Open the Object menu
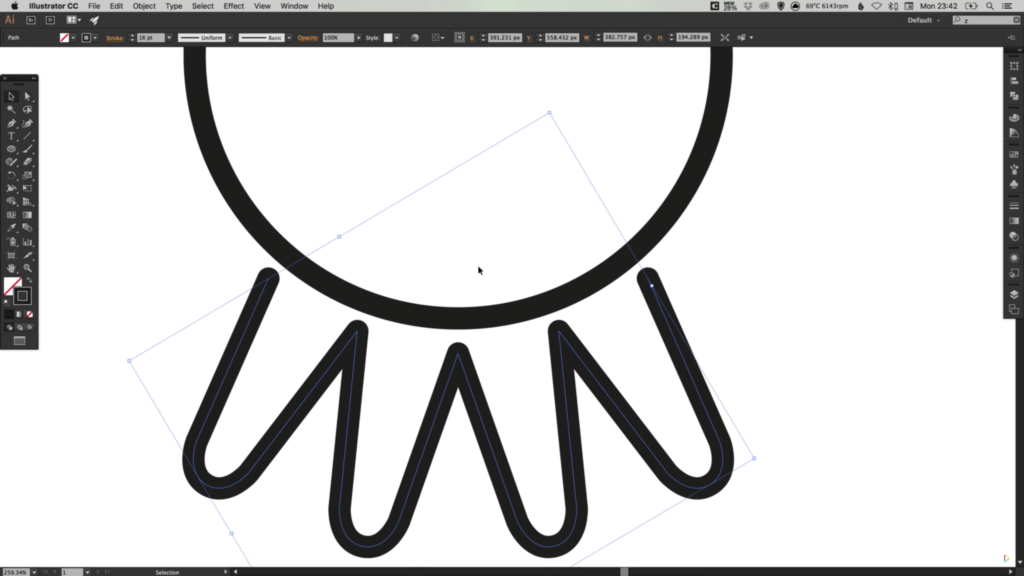 [x=144, y=6]
